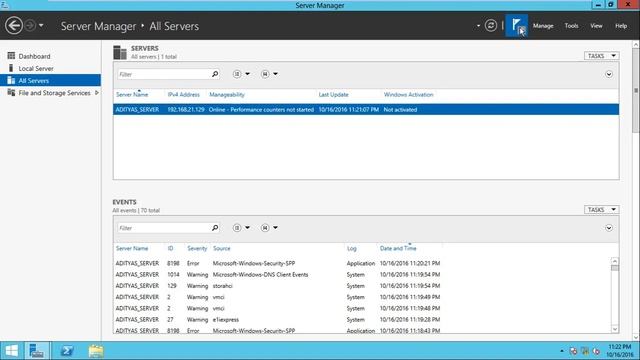
Task: Sort events by Date and Time column
Action: (x=398, y=249)
